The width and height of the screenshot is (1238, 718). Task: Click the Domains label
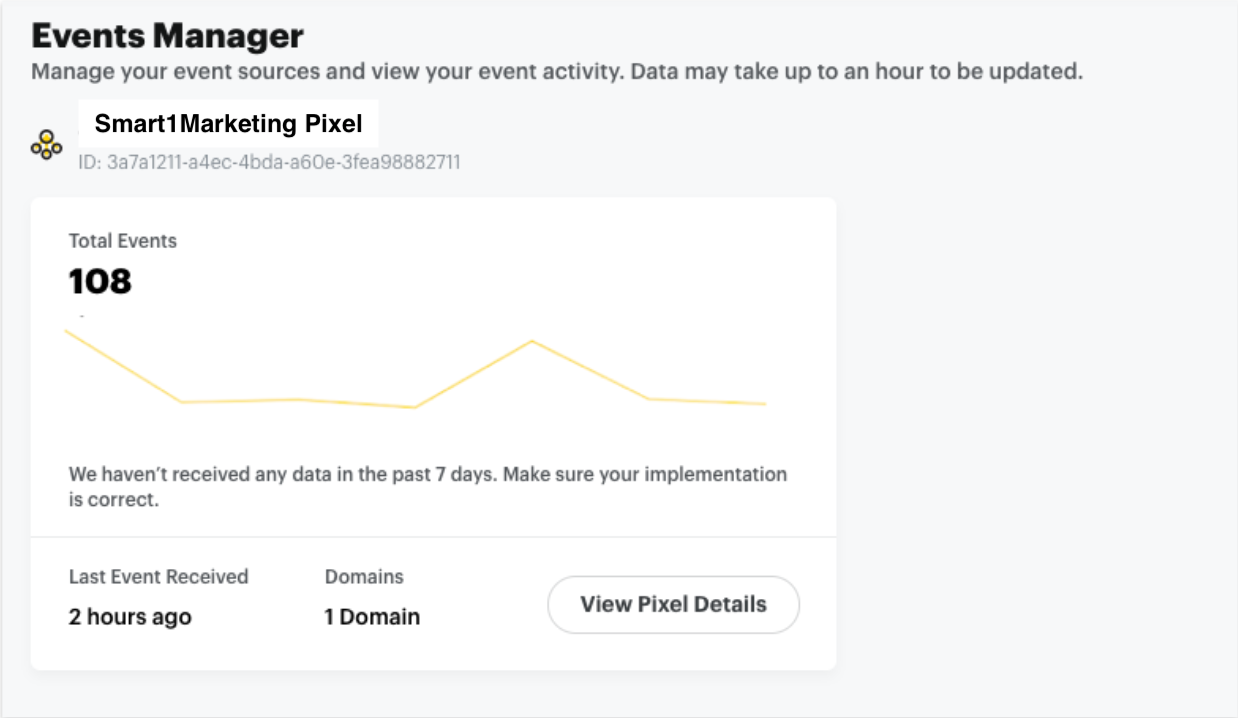point(364,577)
